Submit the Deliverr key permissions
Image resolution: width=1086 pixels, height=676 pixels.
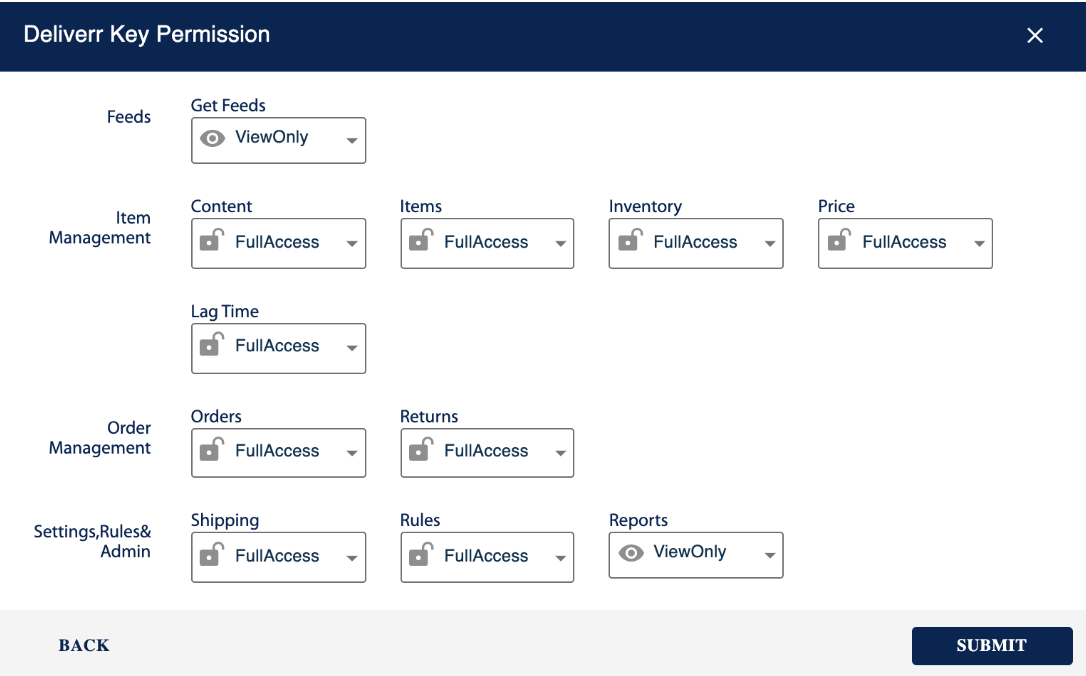tap(992, 646)
